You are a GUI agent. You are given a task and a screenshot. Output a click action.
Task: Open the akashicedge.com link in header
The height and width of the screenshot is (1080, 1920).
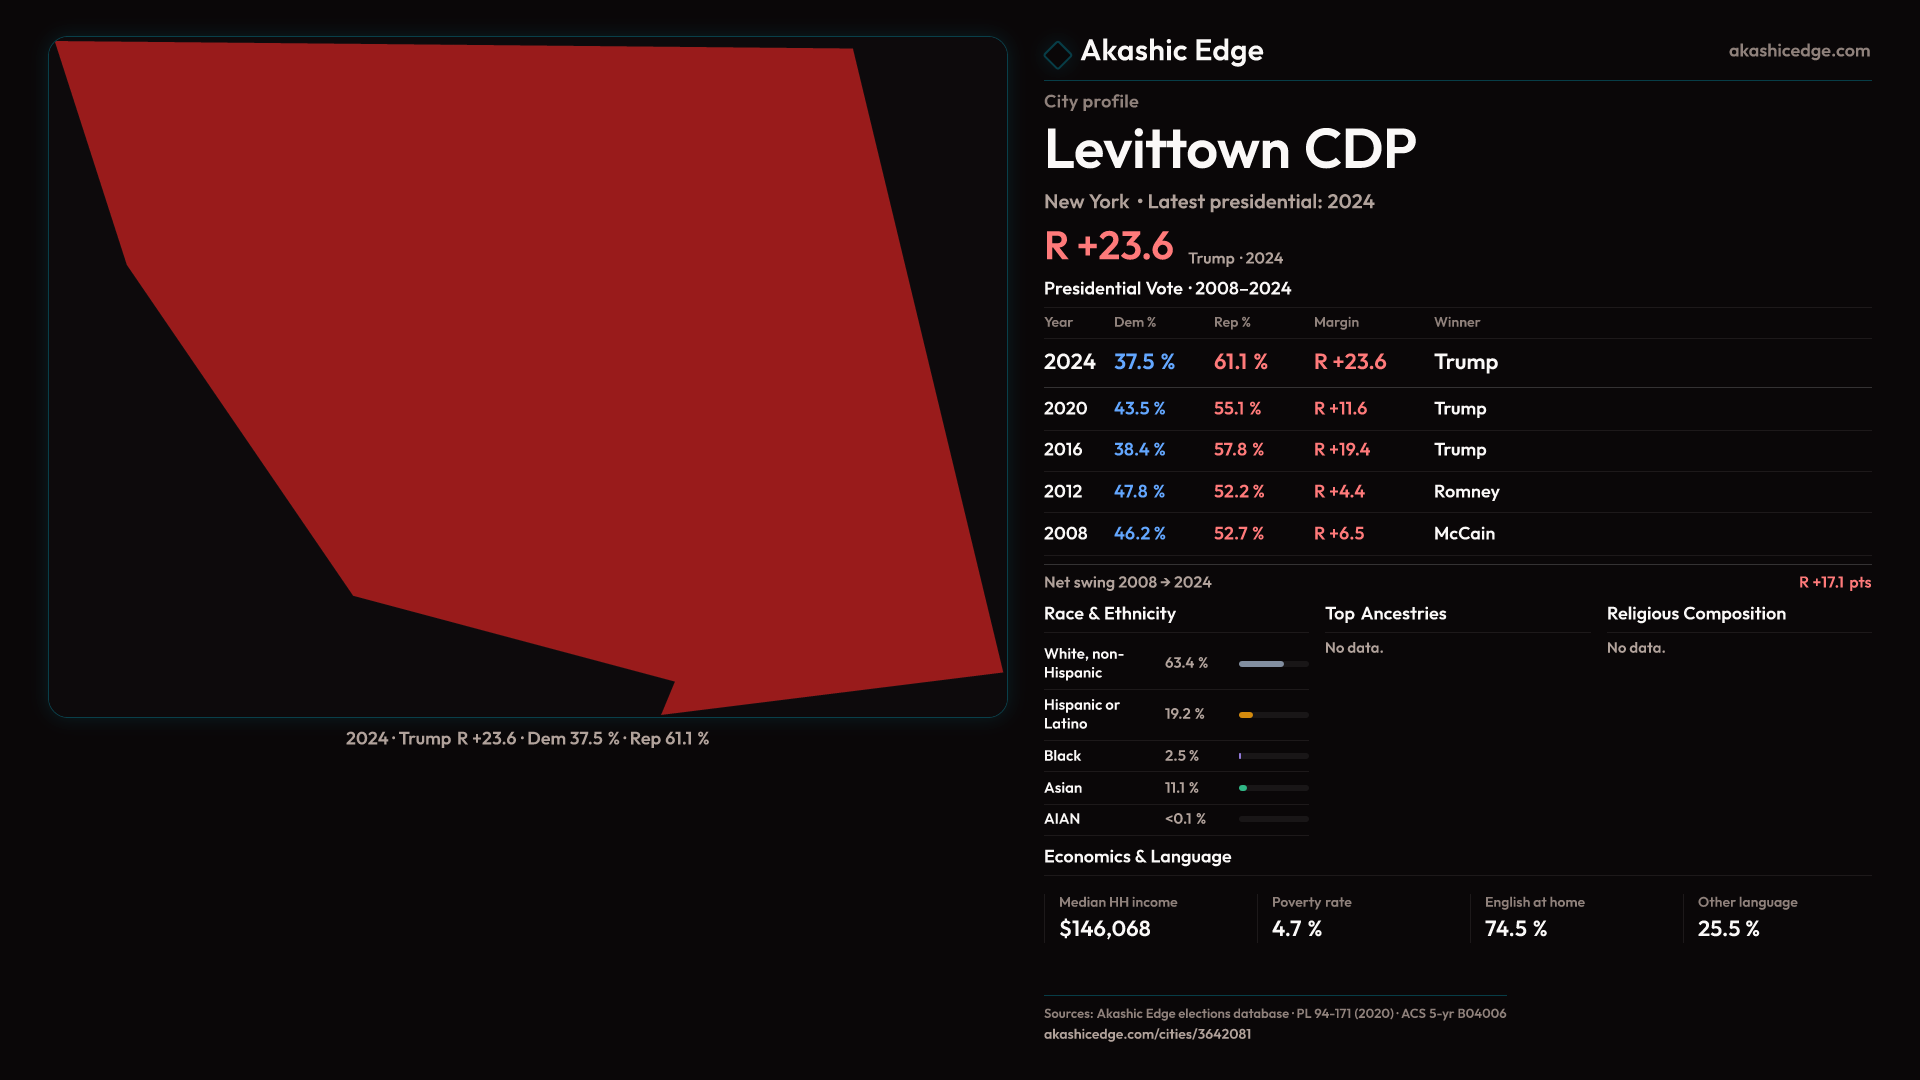[x=1798, y=51]
